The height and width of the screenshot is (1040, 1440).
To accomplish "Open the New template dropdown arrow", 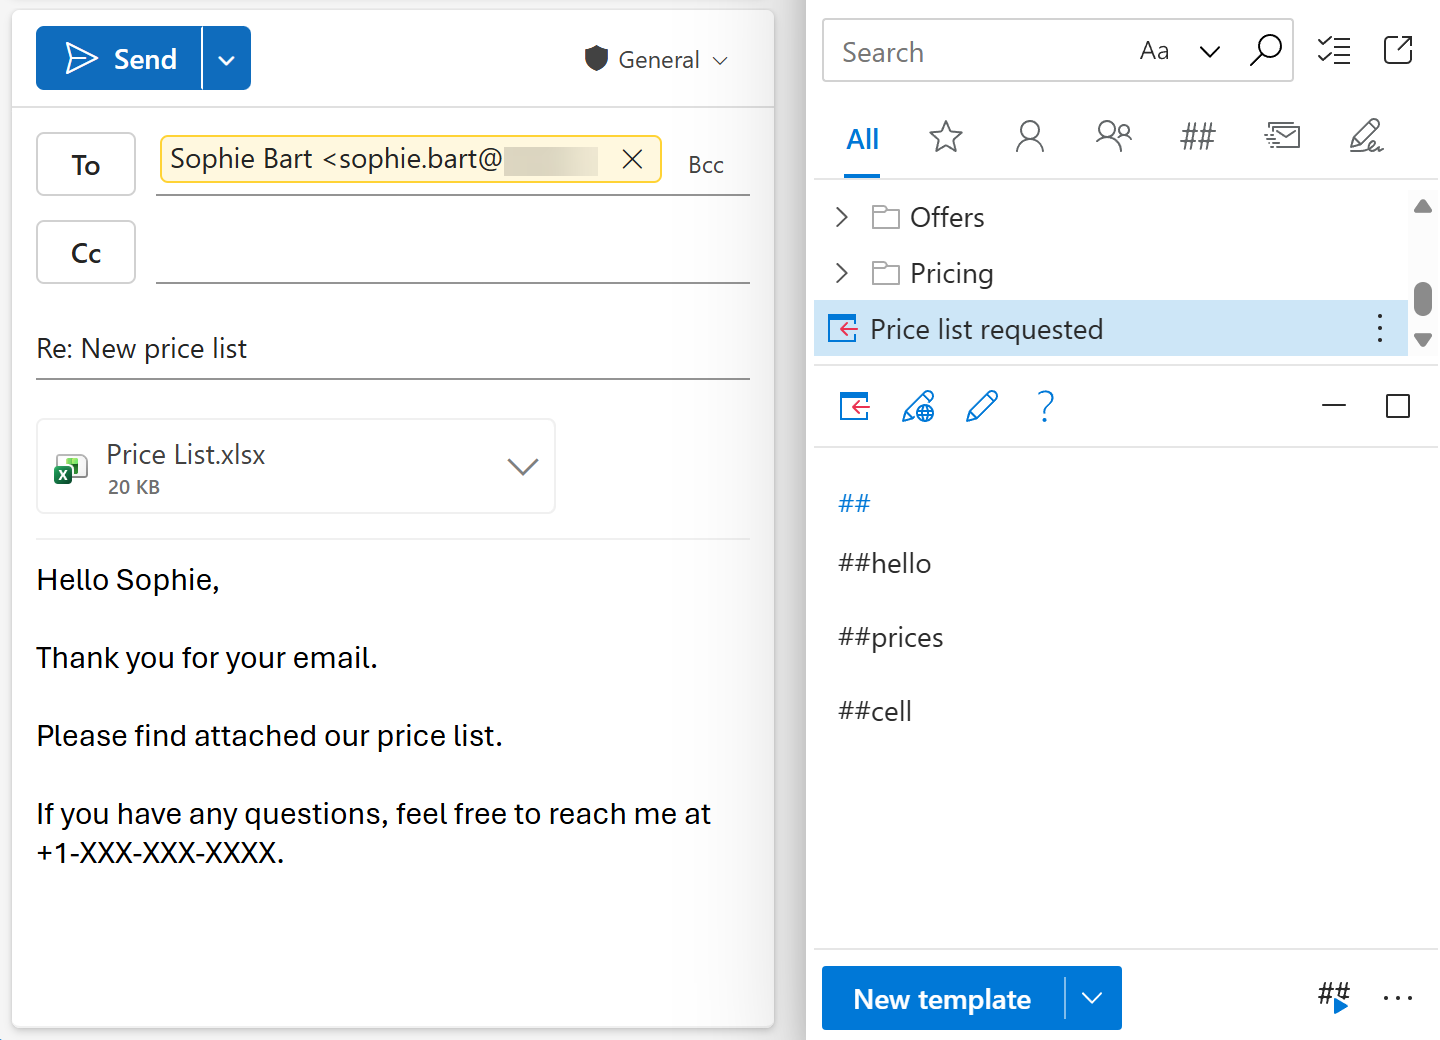I will 1092,998.
